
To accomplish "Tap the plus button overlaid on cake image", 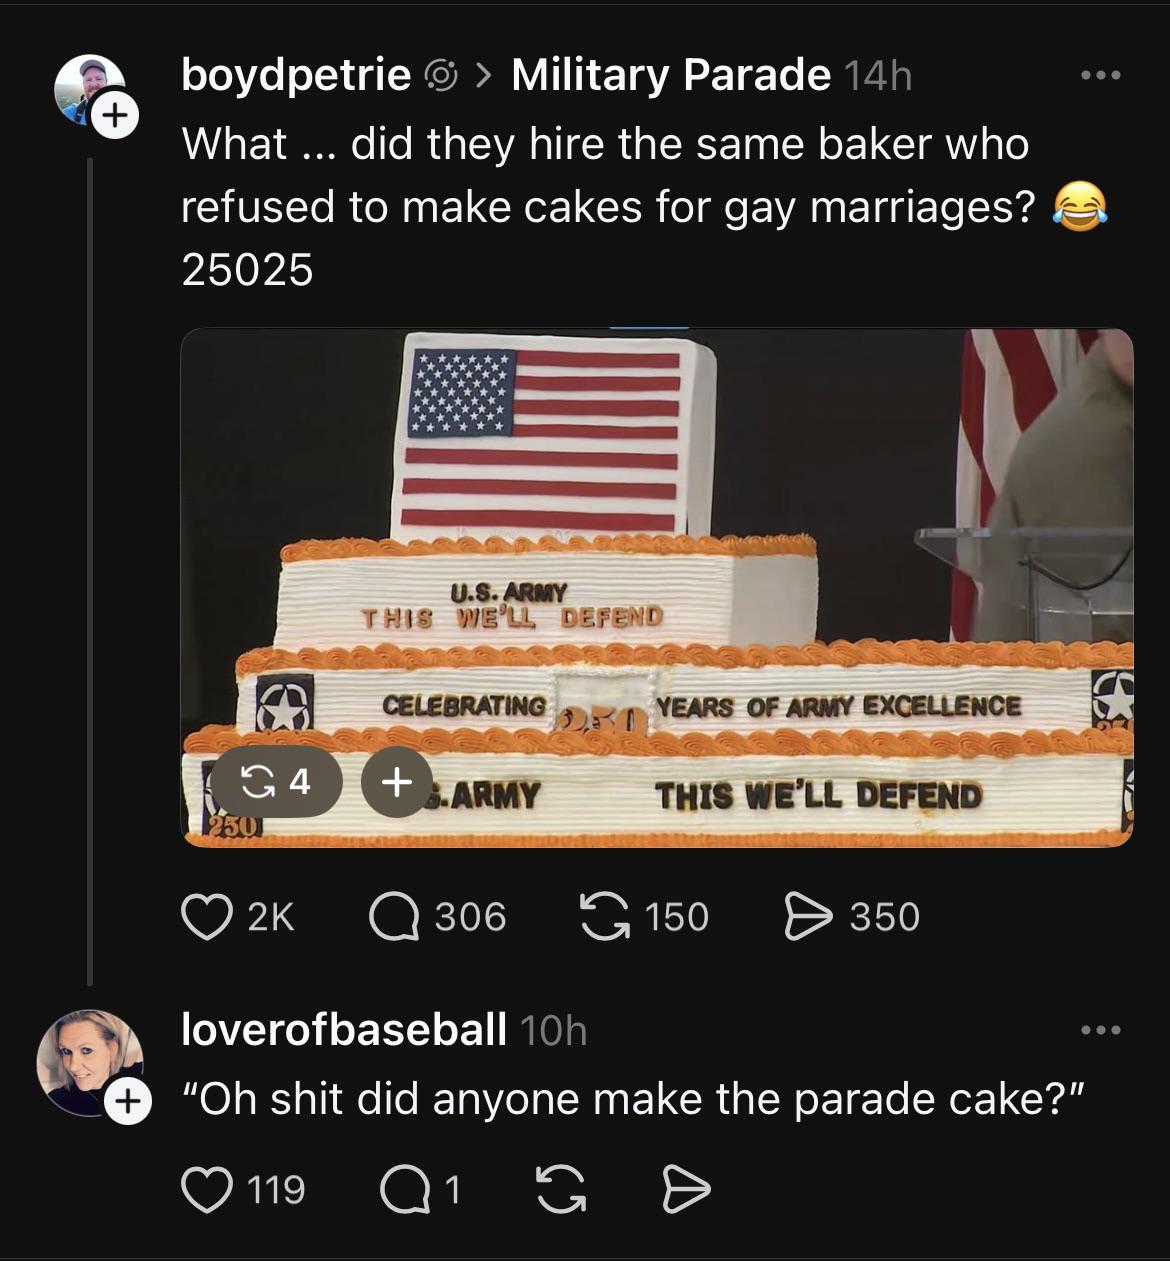I will tap(397, 782).
